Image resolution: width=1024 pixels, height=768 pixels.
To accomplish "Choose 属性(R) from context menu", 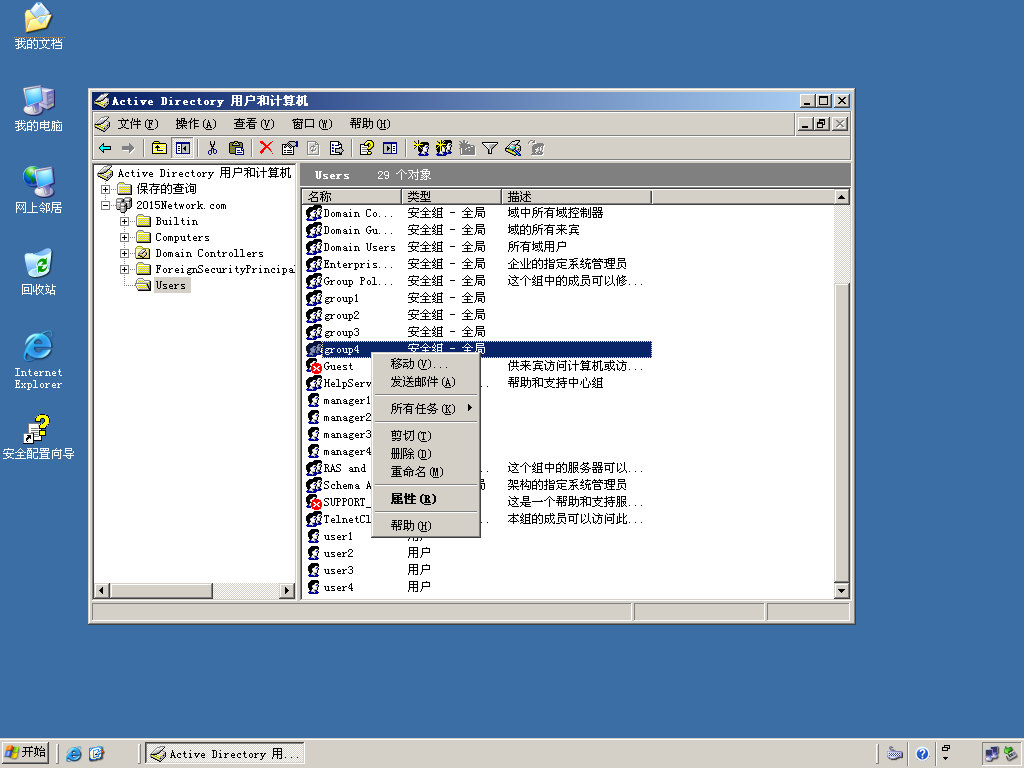I will [x=426, y=499].
